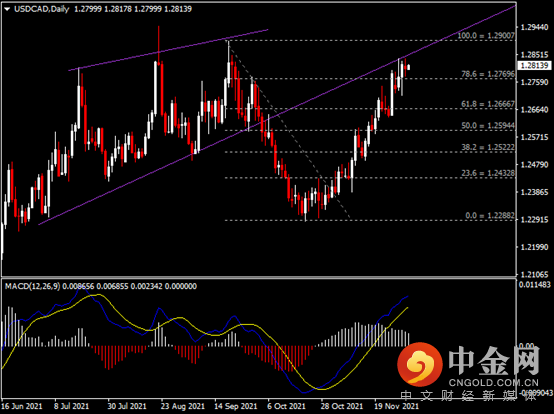Screen dimensions: 554x414
Task: Click the 1.24790 price axis label
Action: coord(535,165)
